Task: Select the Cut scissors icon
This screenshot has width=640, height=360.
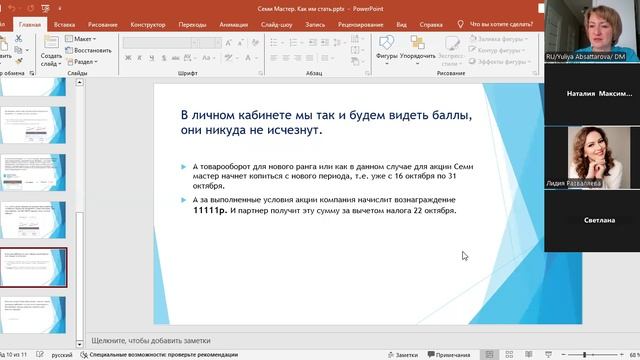Action: (x=18, y=39)
